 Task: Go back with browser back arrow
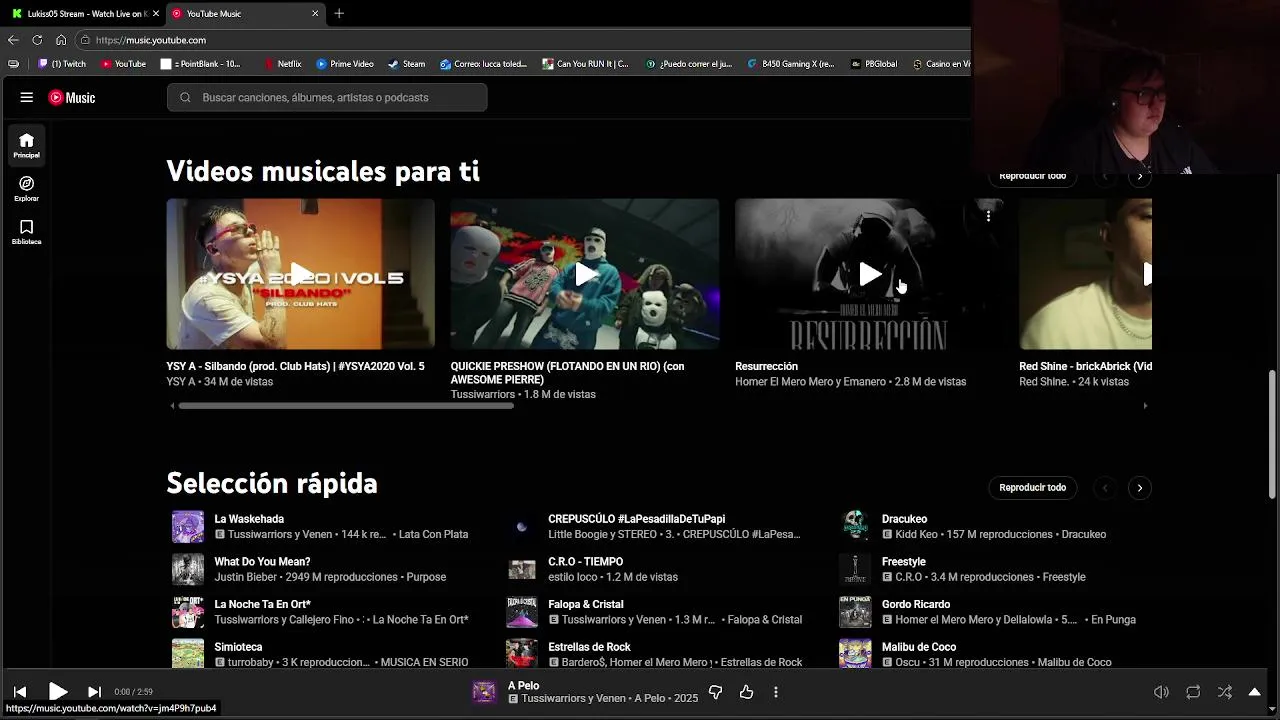[x=13, y=40]
